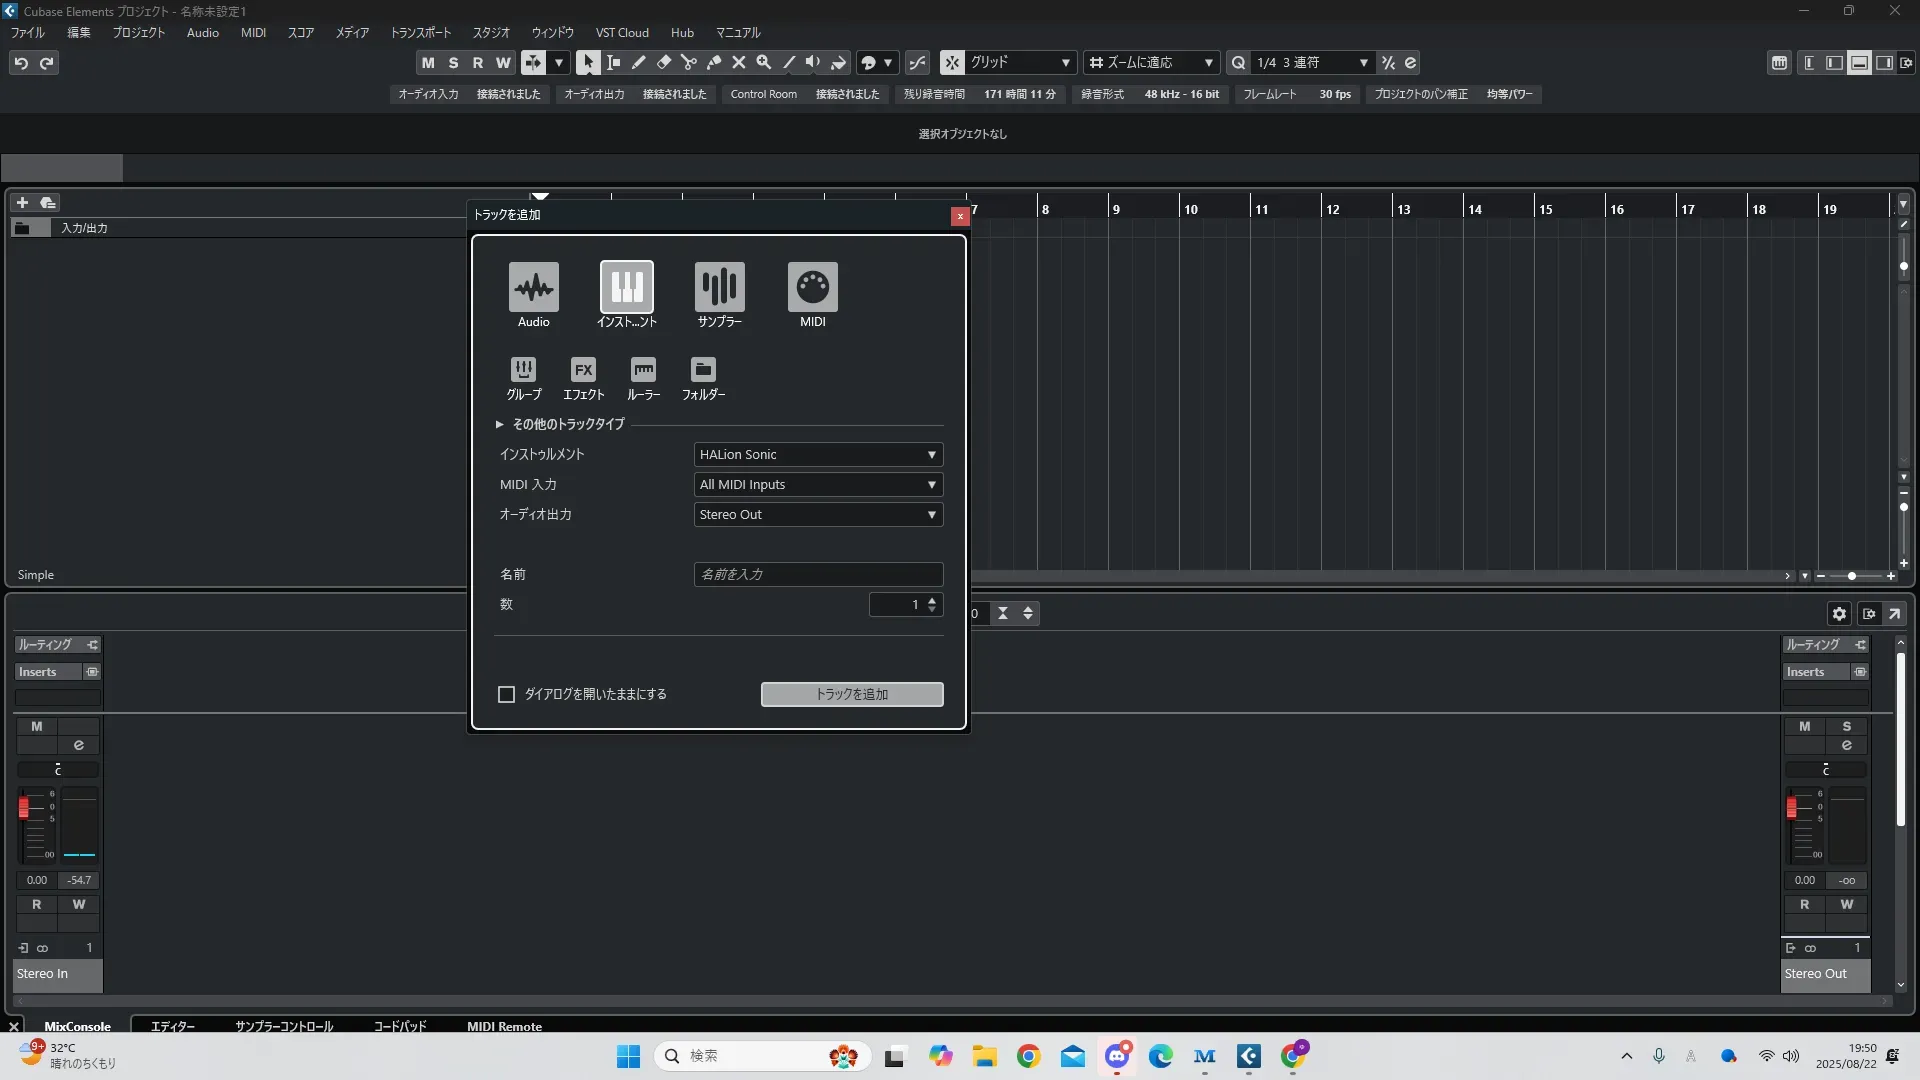This screenshot has height=1080, width=1920.
Task: Select the MIDI track type icon
Action: [x=812, y=288]
